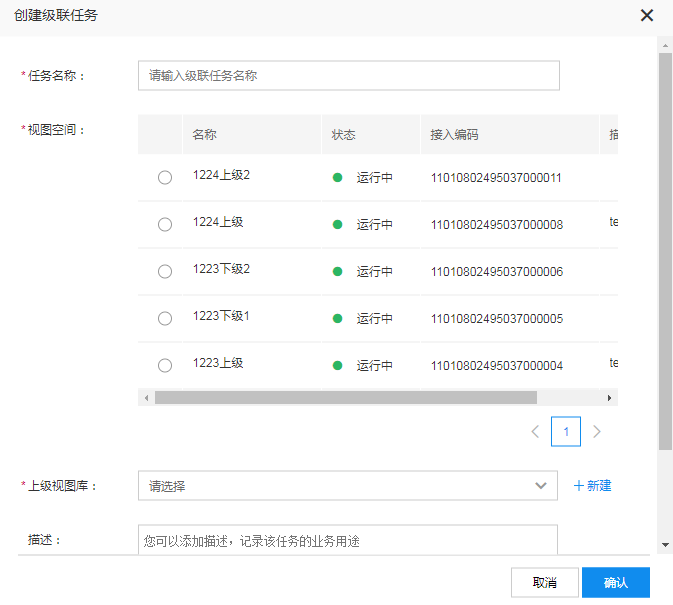
Task: Click dialog vertical scrollbar down arrow
Action: pos(665,545)
